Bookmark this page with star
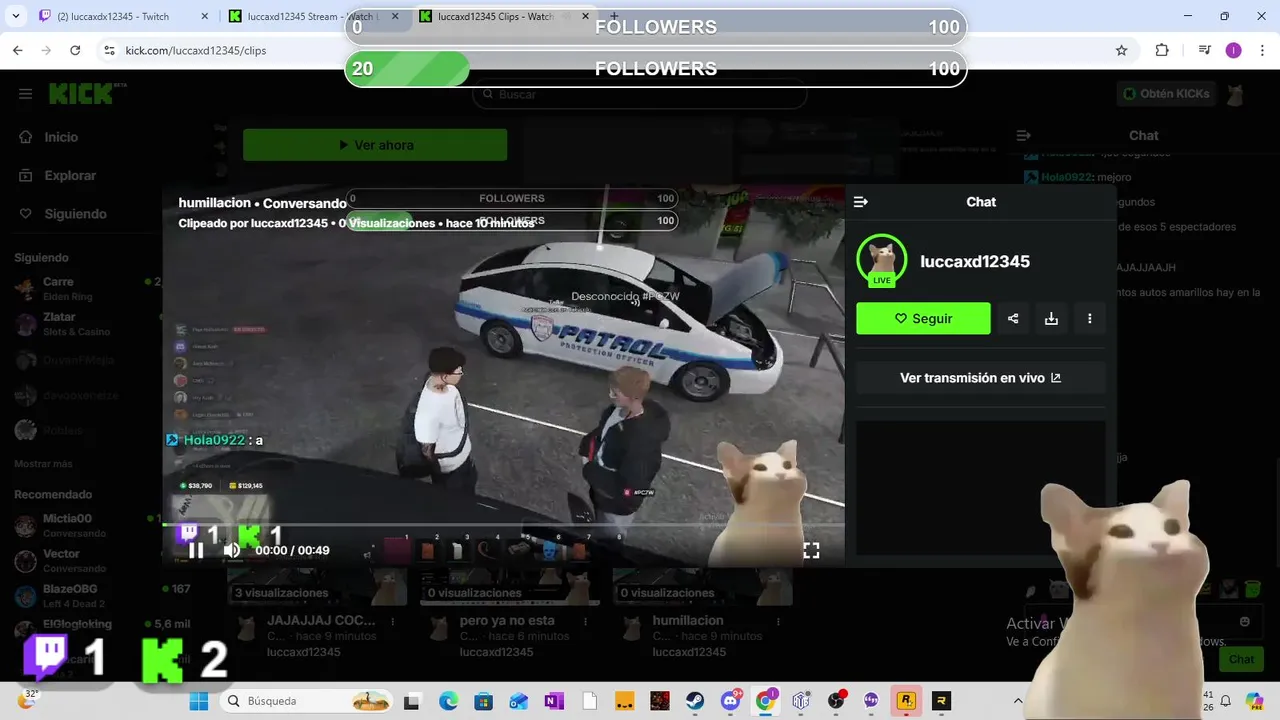Image resolution: width=1280 pixels, height=720 pixels. coord(1121,50)
